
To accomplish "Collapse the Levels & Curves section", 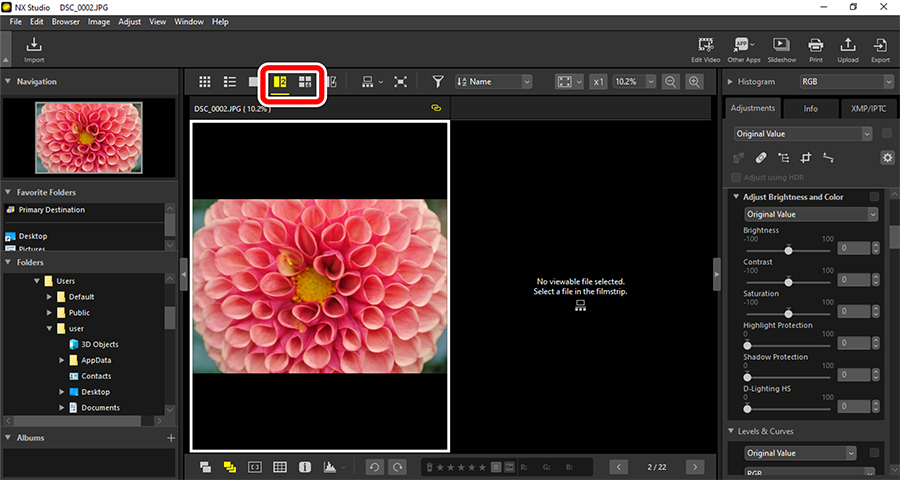I will [x=731, y=431].
